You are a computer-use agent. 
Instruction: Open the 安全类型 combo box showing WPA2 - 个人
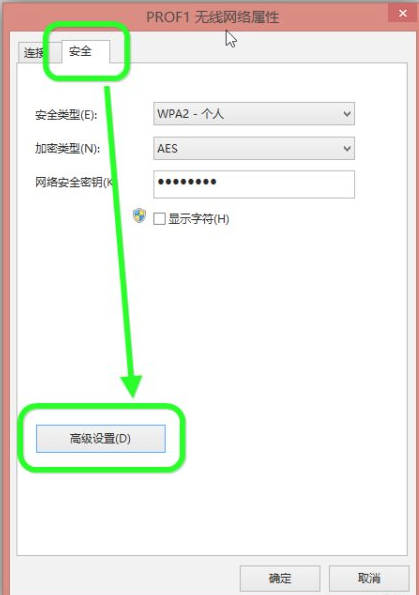254,113
